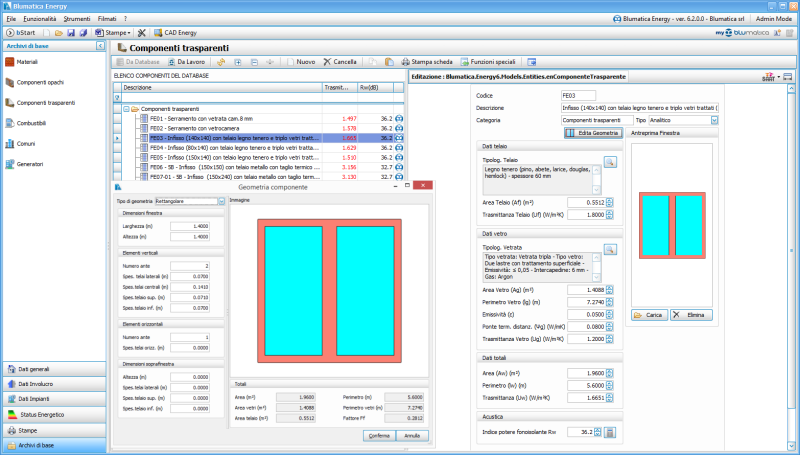Image resolution: width=800 pixels, height=455 pixels.
Task: Adjust the Trasmittanza Vetro (Ug) stepper
Action: (x=610, y=339)
